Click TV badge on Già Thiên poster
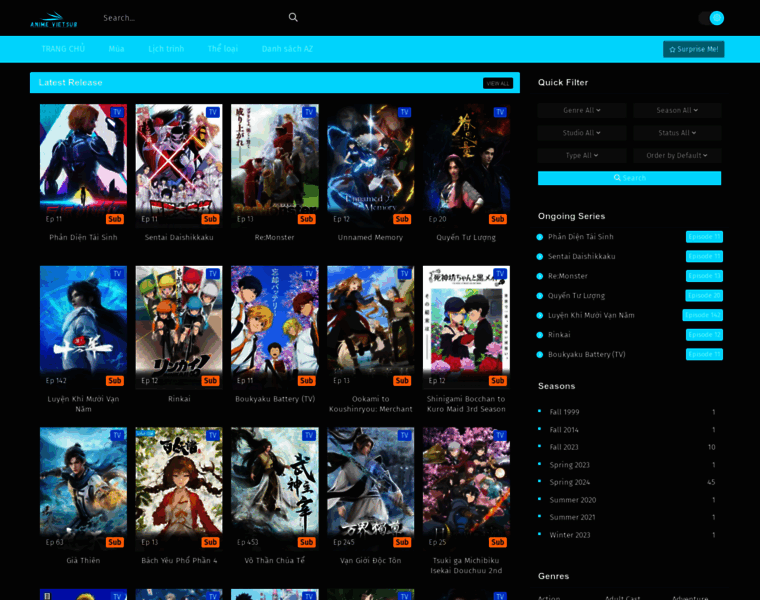The height and width of the screenshot is (600, 760). coord(117,435)
